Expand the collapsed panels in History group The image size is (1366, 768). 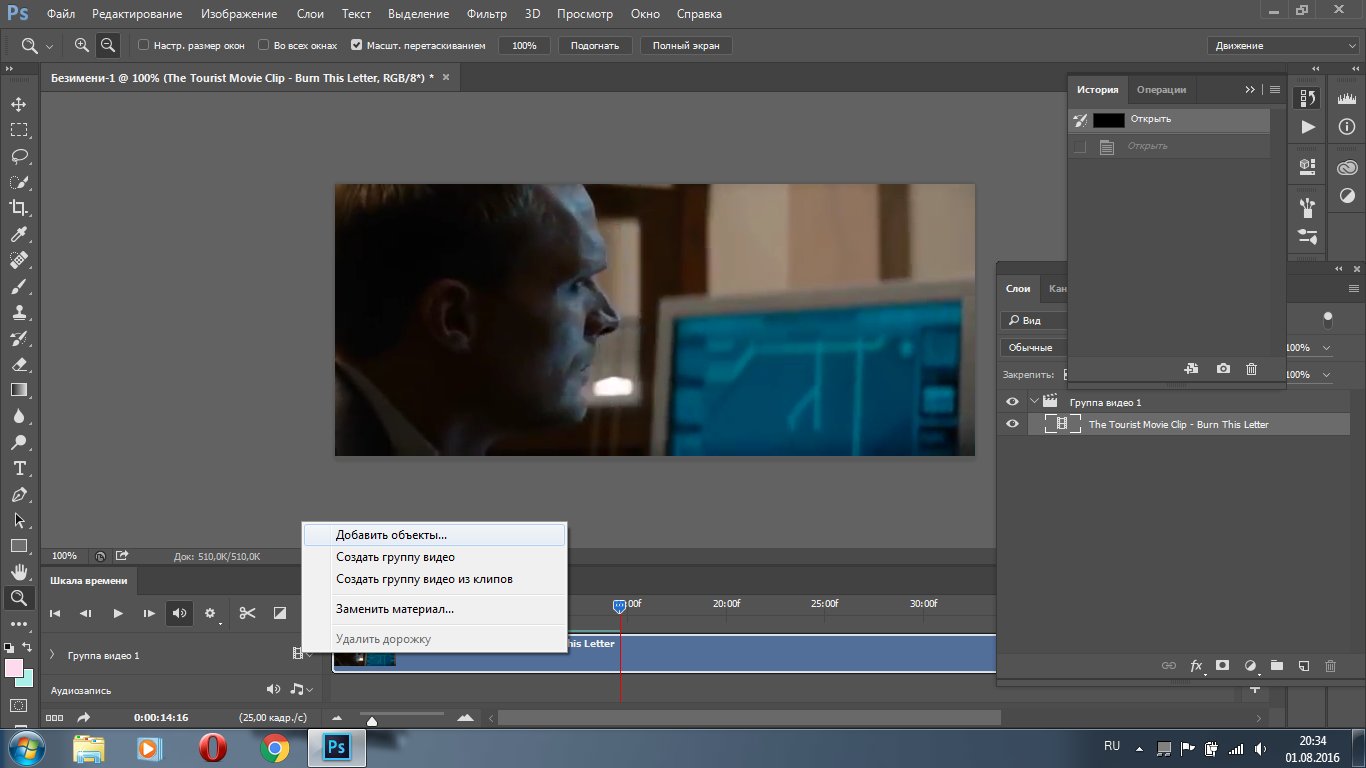pos(1249,89)
